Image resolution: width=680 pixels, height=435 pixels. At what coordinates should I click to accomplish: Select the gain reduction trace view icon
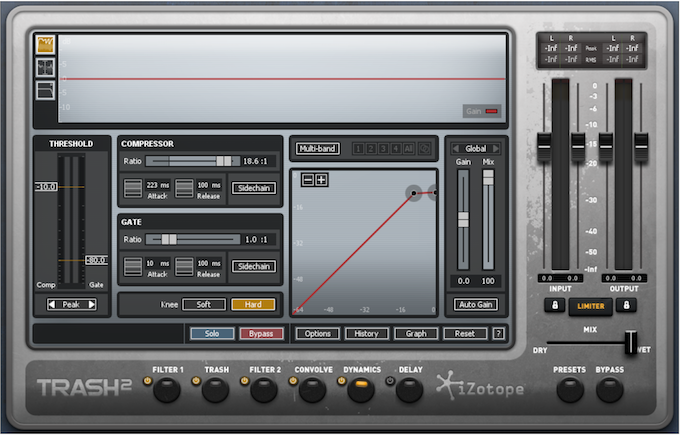click(46, 44)
